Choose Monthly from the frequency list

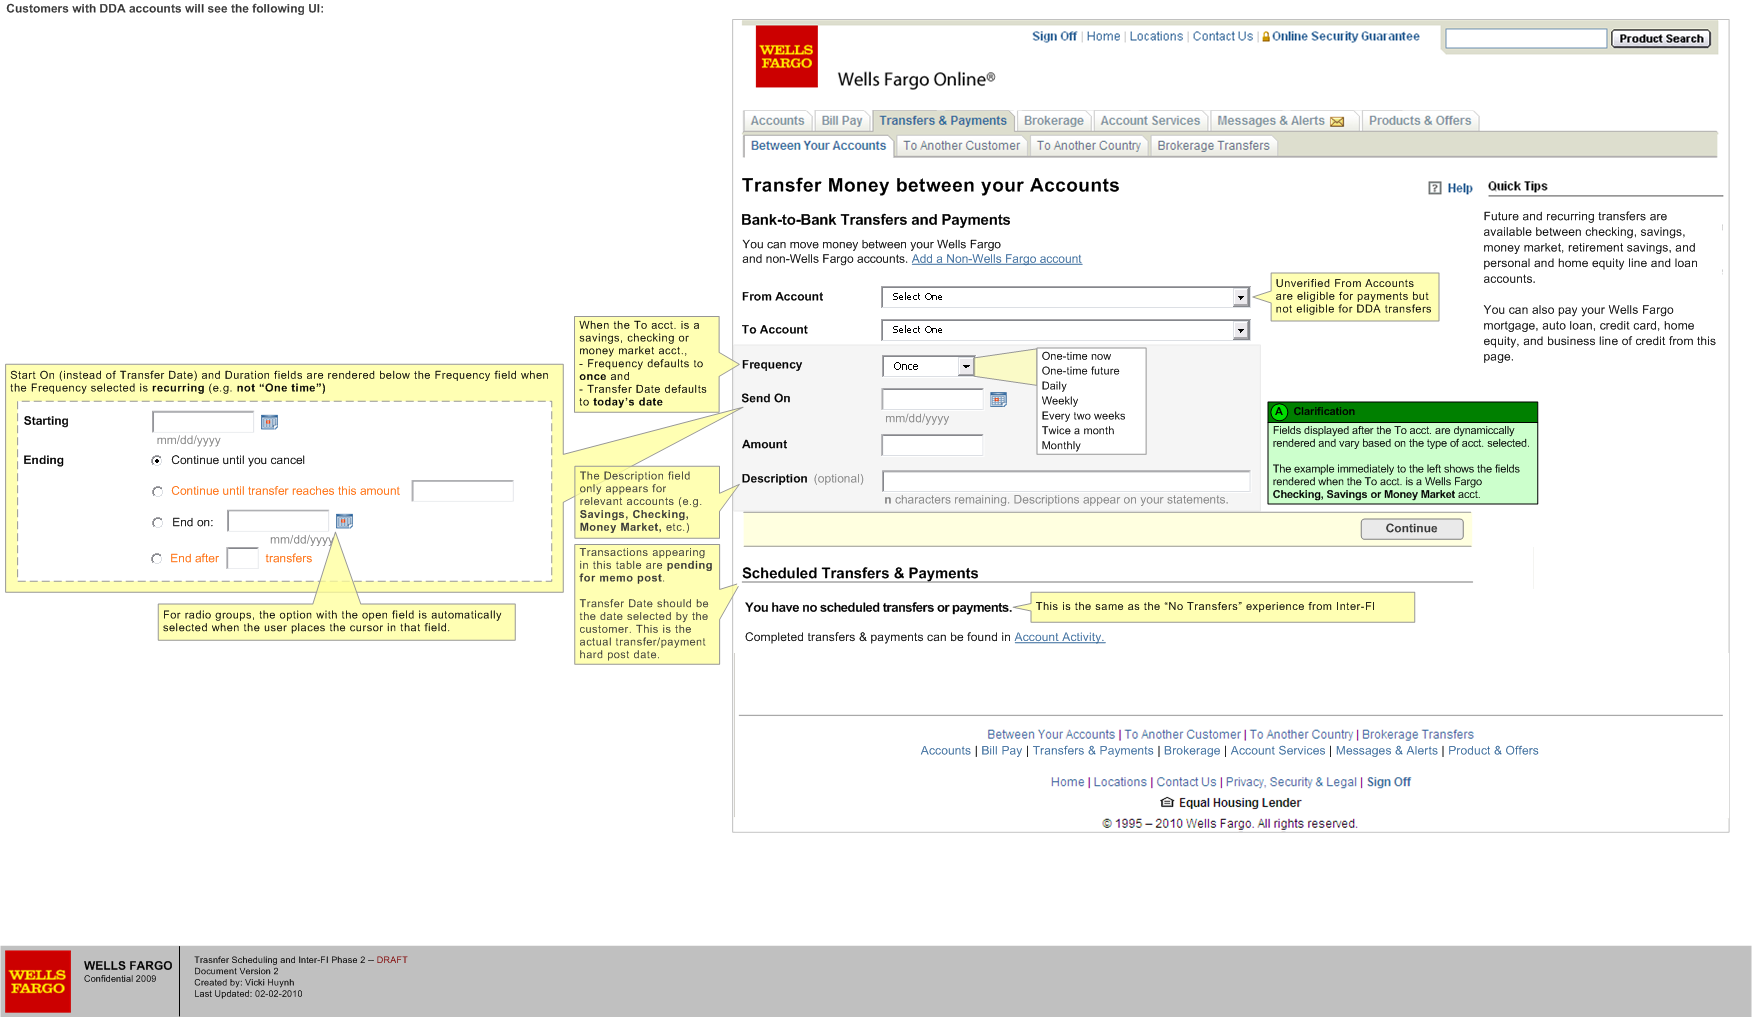(x=1061, y=446)
